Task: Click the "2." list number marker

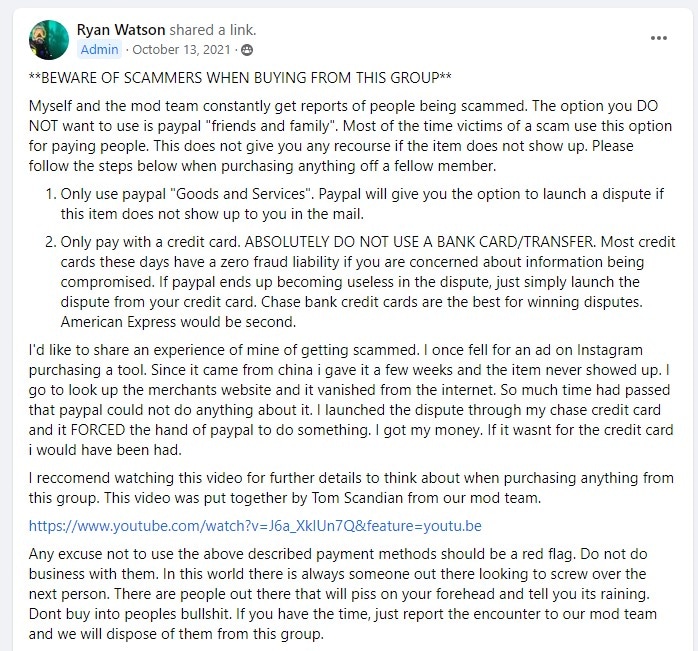Action: click(51, 242)
